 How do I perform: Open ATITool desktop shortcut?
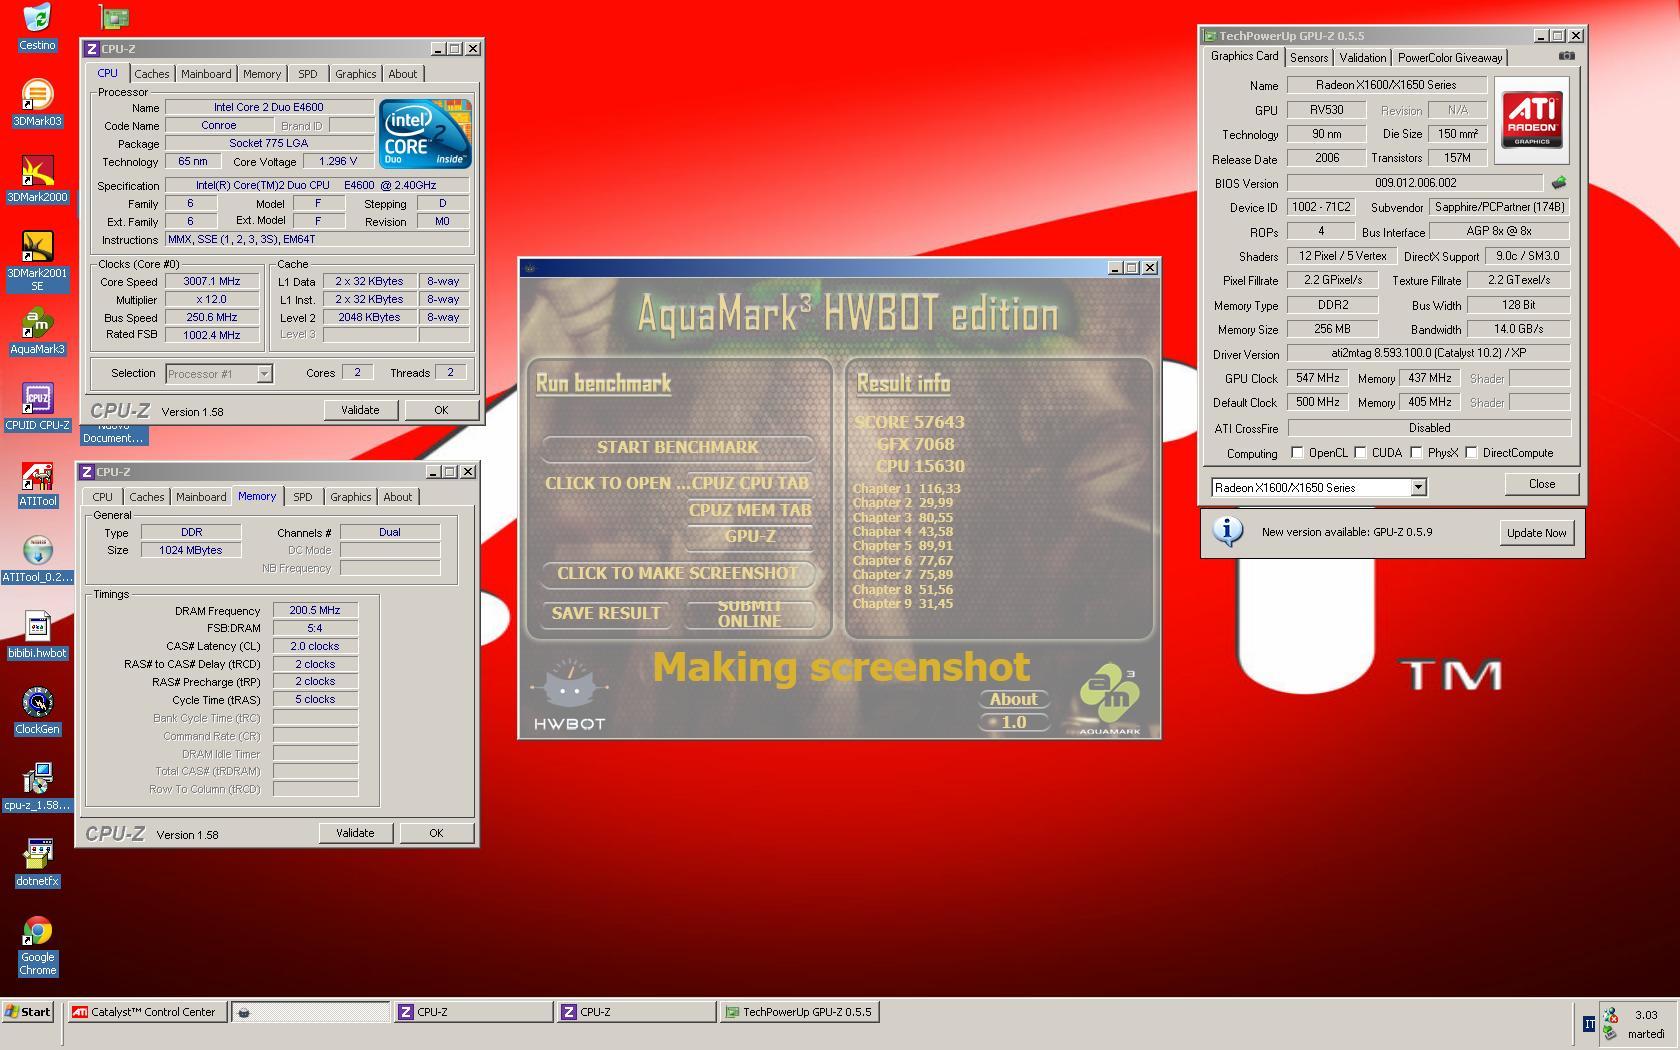[37, 484]
